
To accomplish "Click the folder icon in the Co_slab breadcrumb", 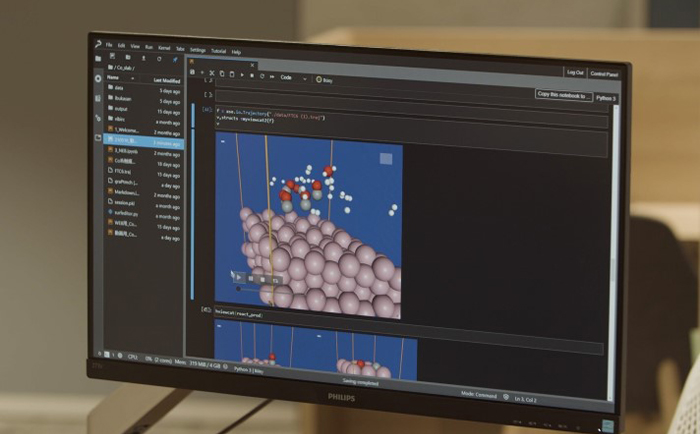I will click(110, 67).
